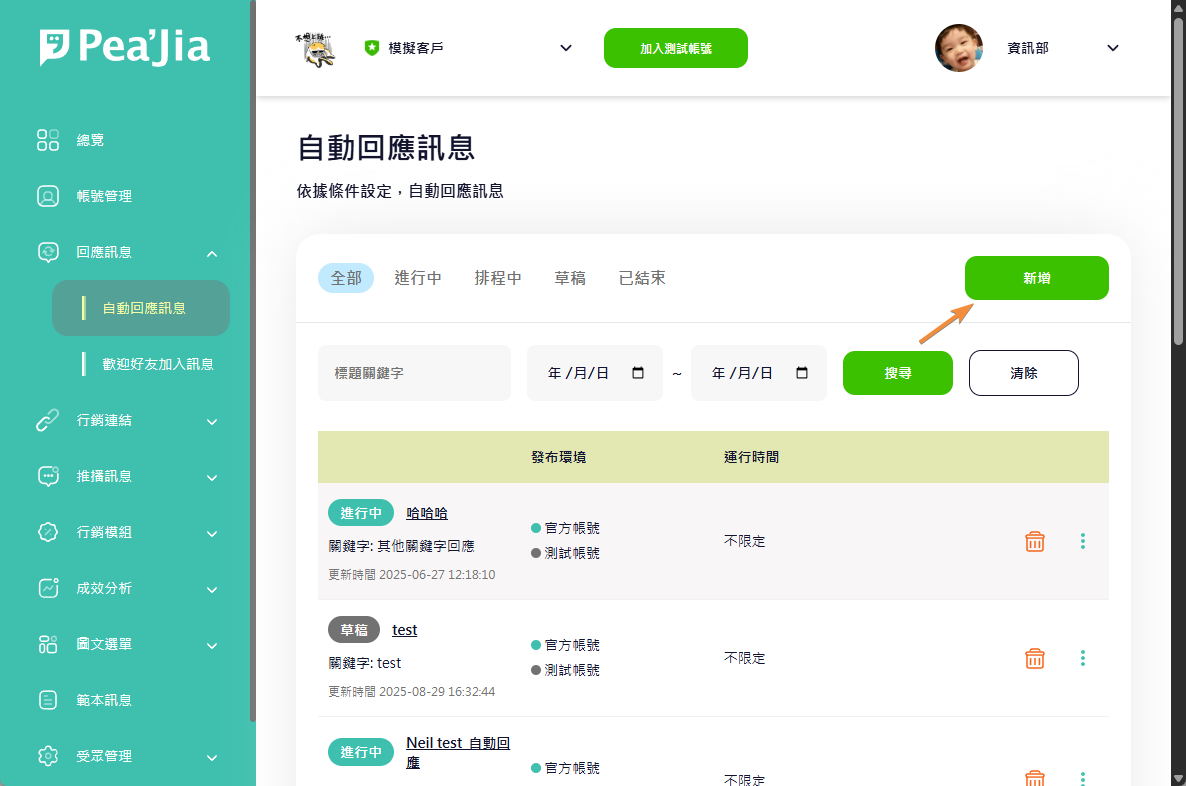Click the 成效分析 chart icon
This screenshot has width=1186, height=786.
point(48,588)
